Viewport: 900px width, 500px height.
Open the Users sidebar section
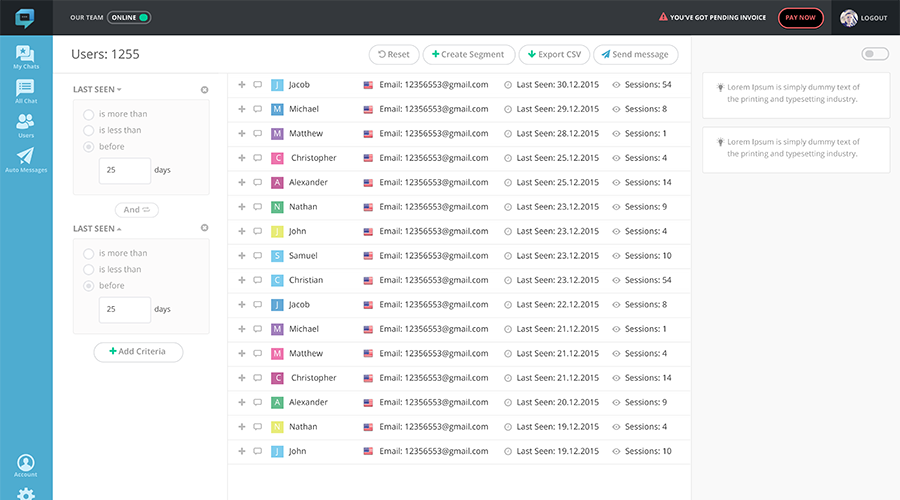click(x=26, y=126)
